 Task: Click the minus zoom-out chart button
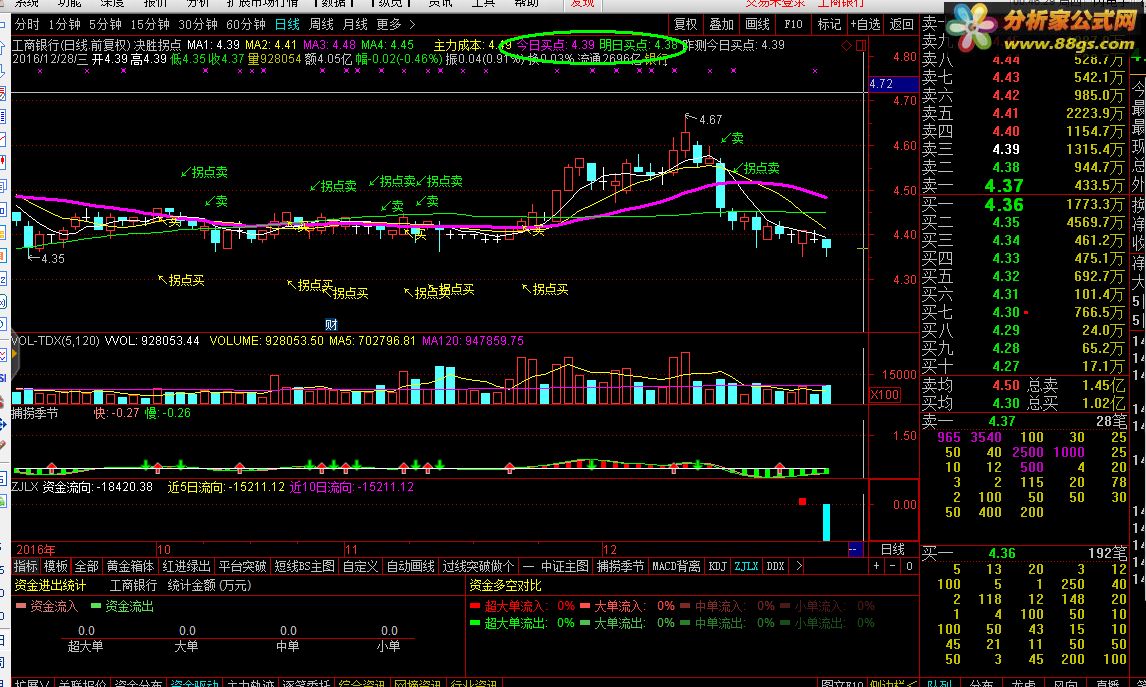[892, 566]
